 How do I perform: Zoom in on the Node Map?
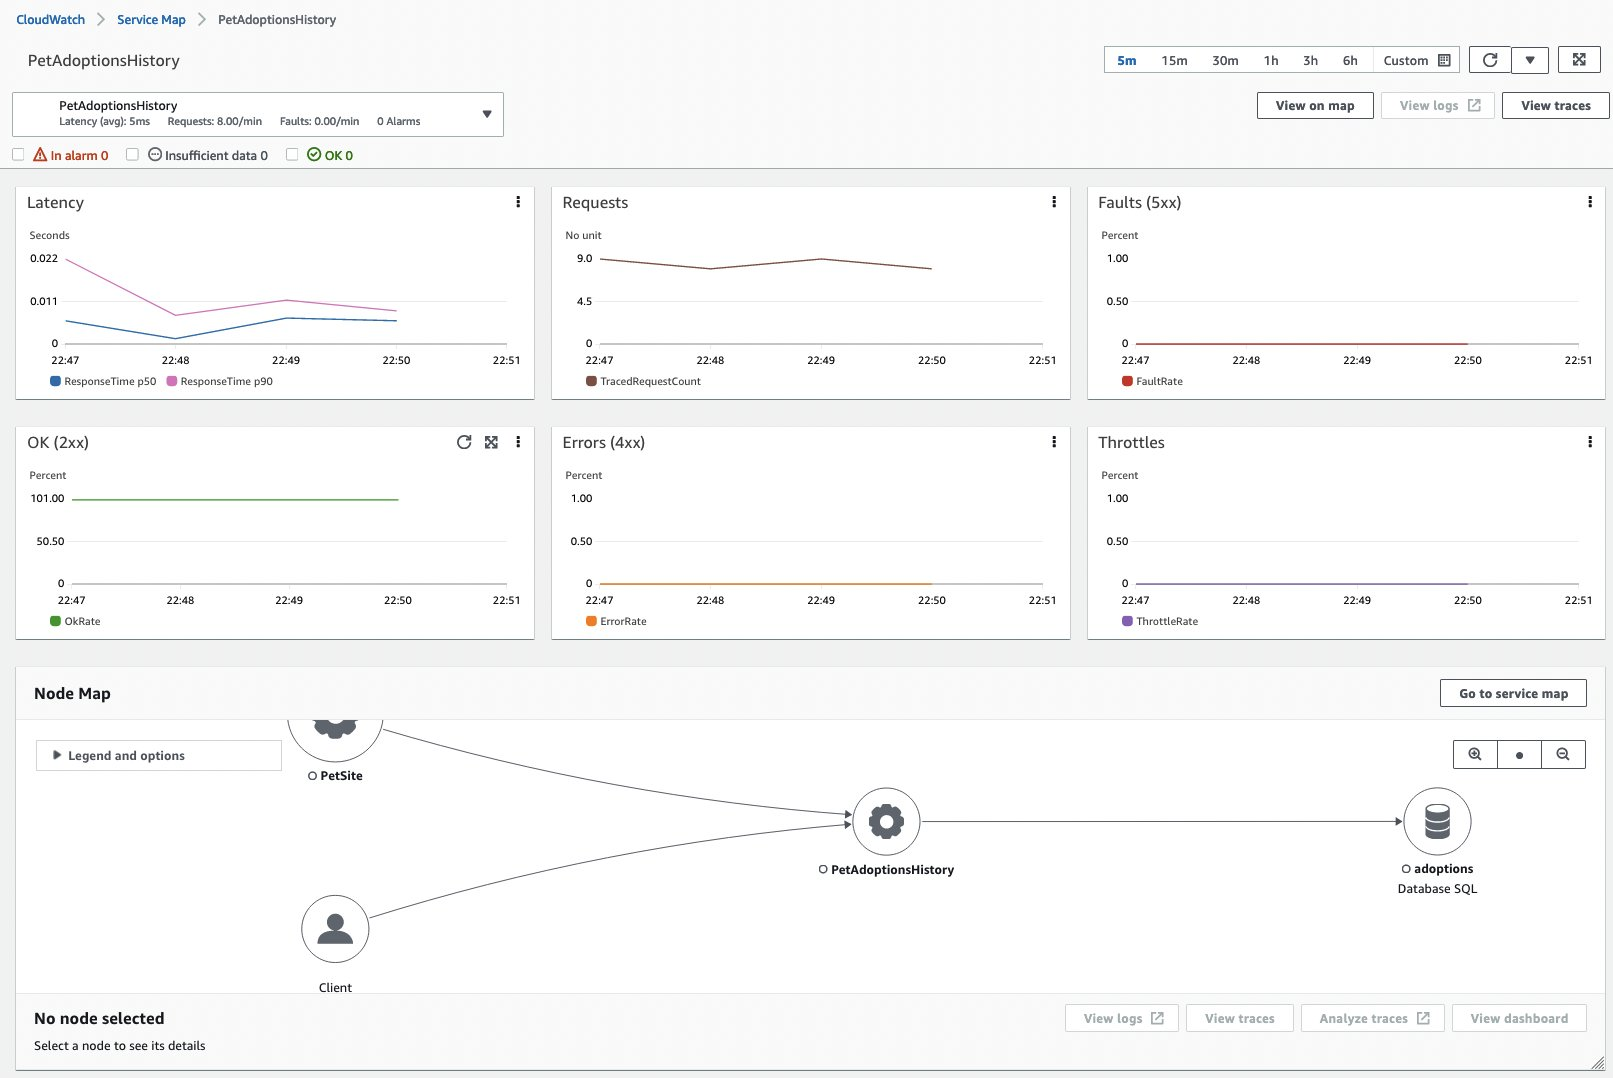(x=1475, y=754)
